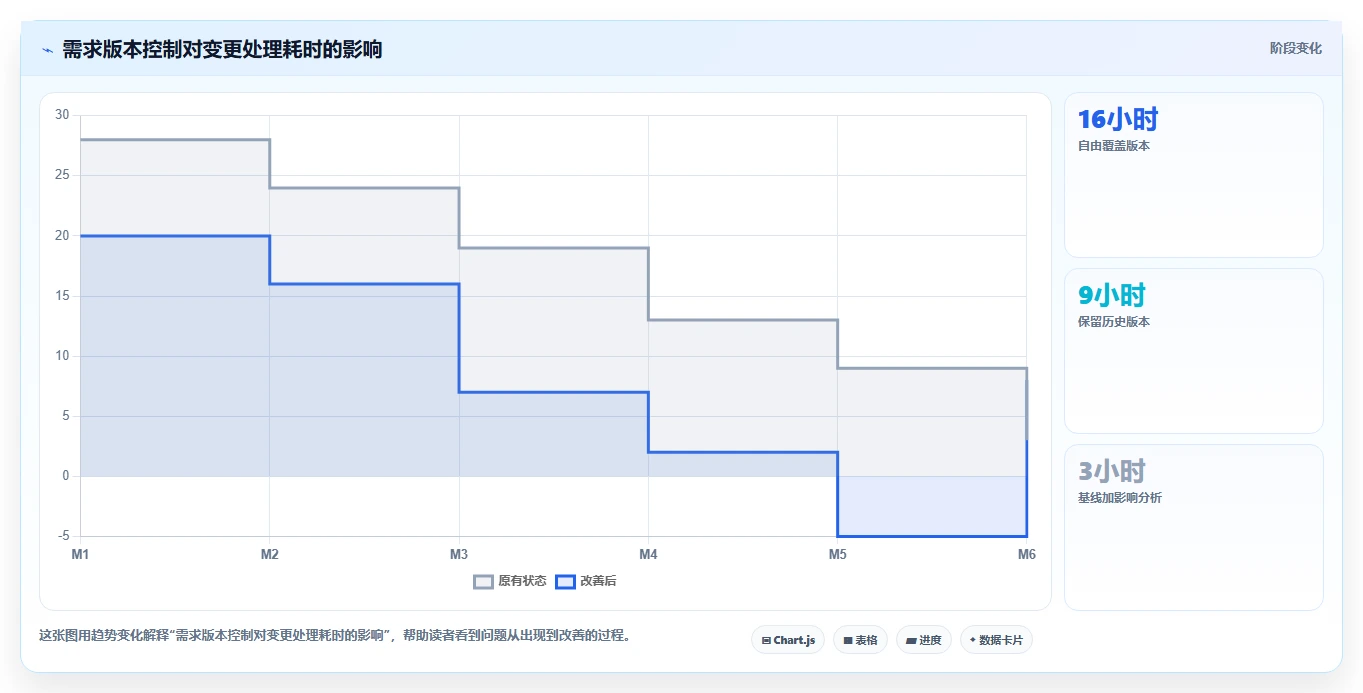Select the Chart.js tag chip

tap(788, 640)
